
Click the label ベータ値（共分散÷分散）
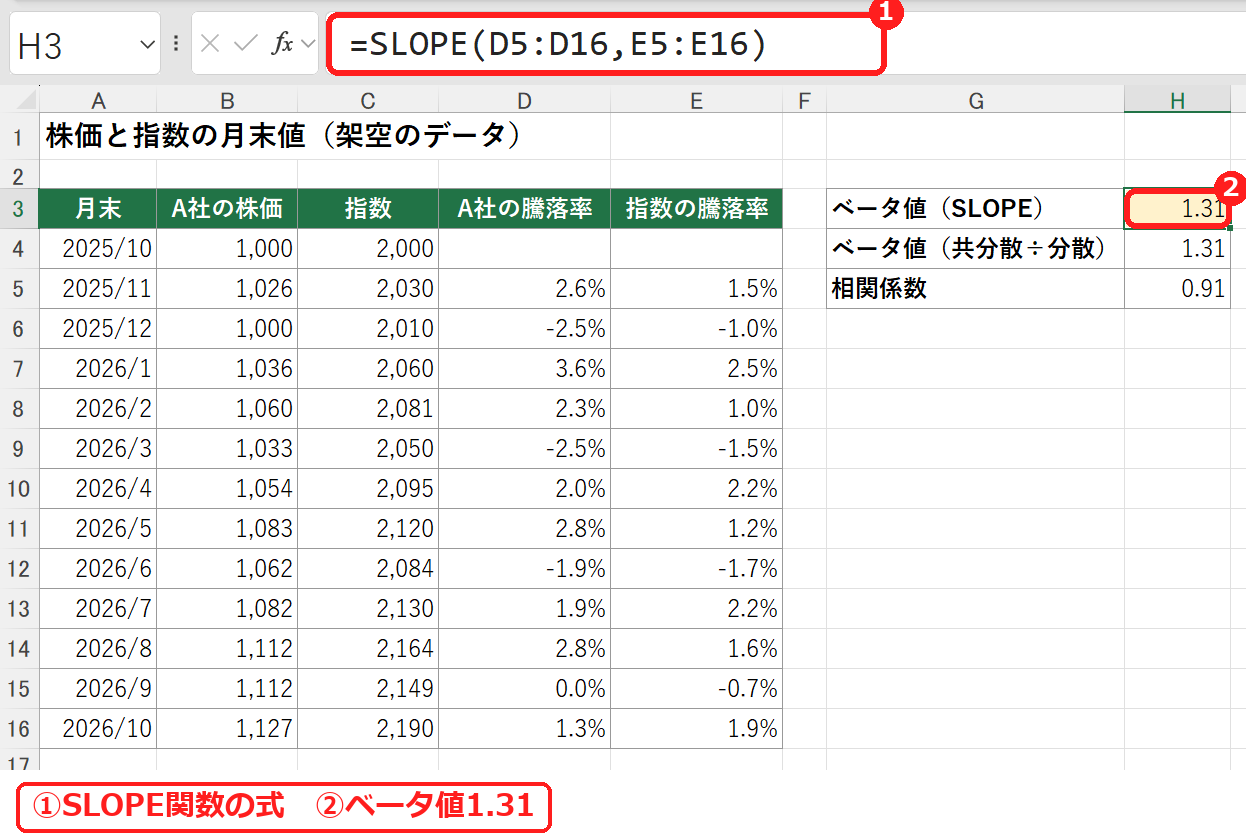976,248
